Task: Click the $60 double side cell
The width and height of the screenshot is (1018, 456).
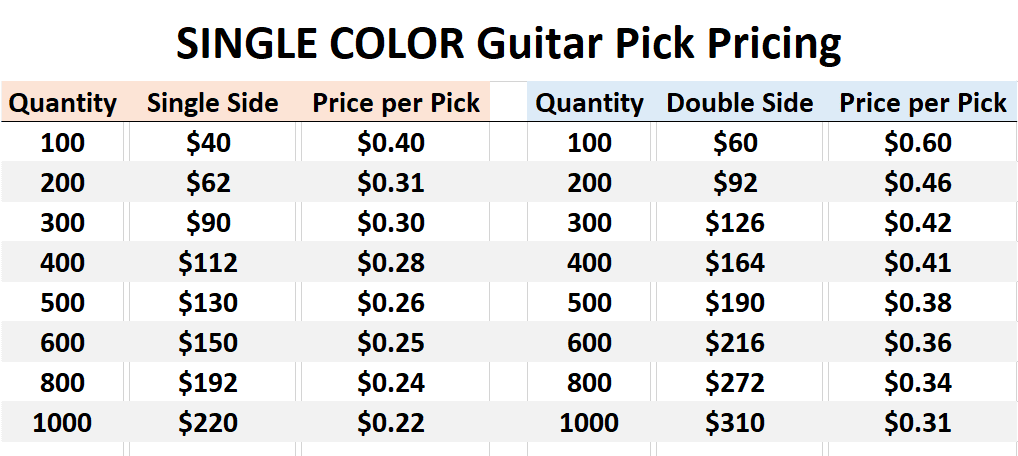Action: point(735,143)
